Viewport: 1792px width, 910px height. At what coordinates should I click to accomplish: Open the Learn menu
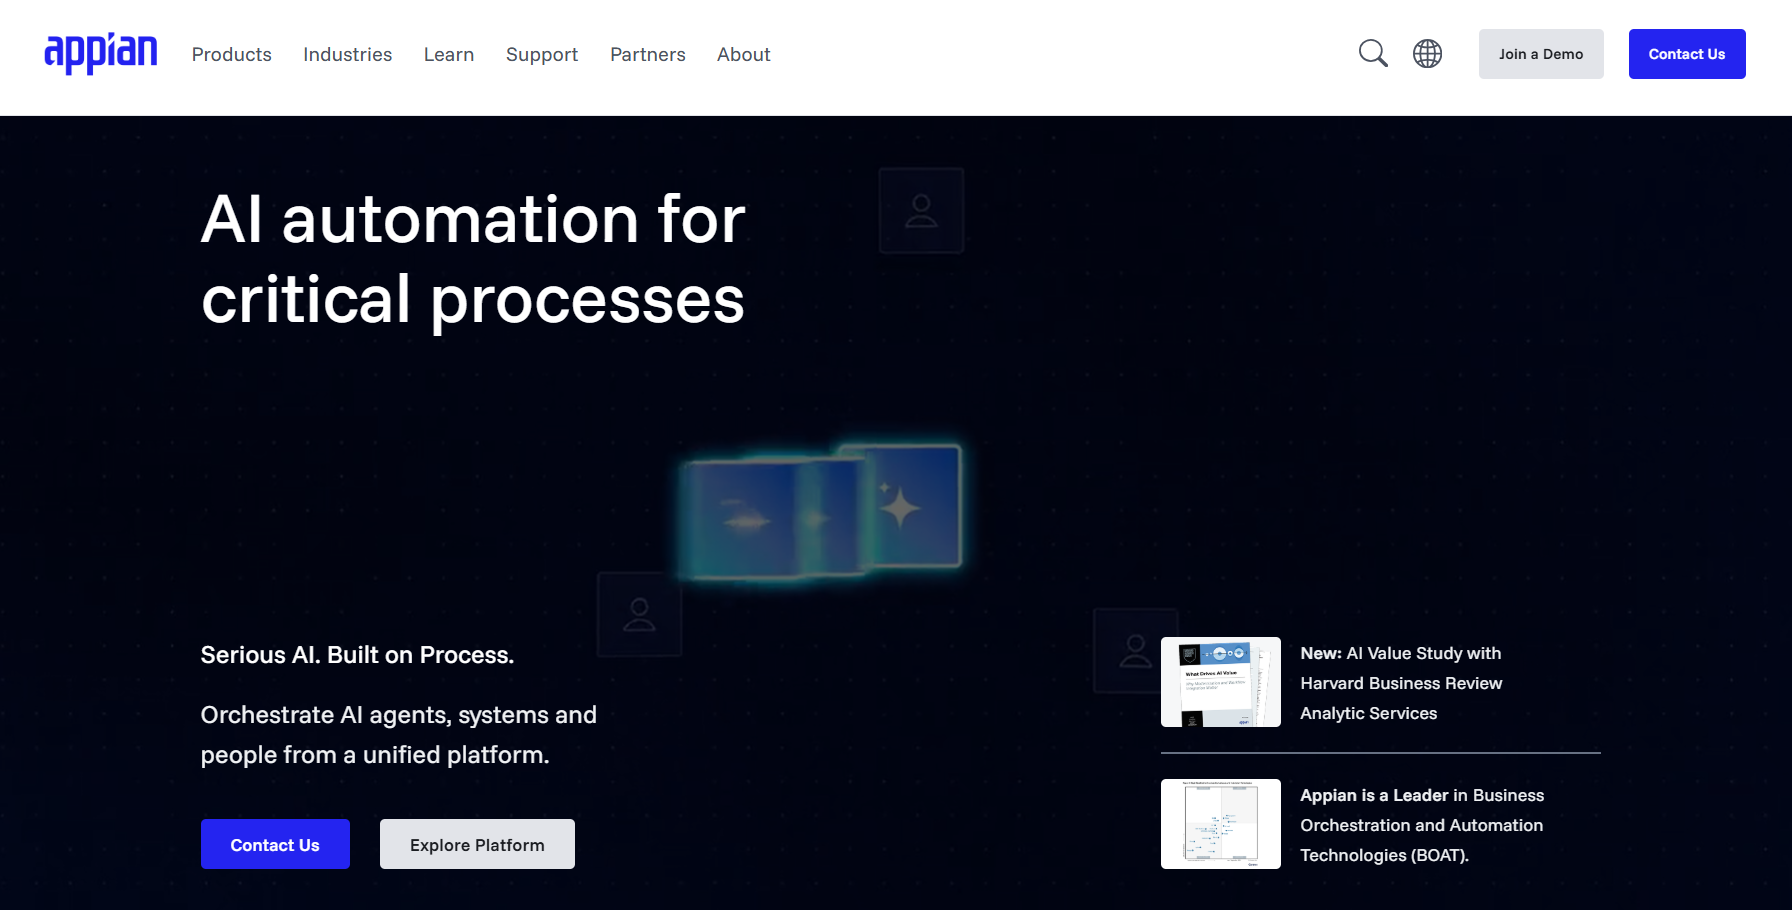click(449, 54)
